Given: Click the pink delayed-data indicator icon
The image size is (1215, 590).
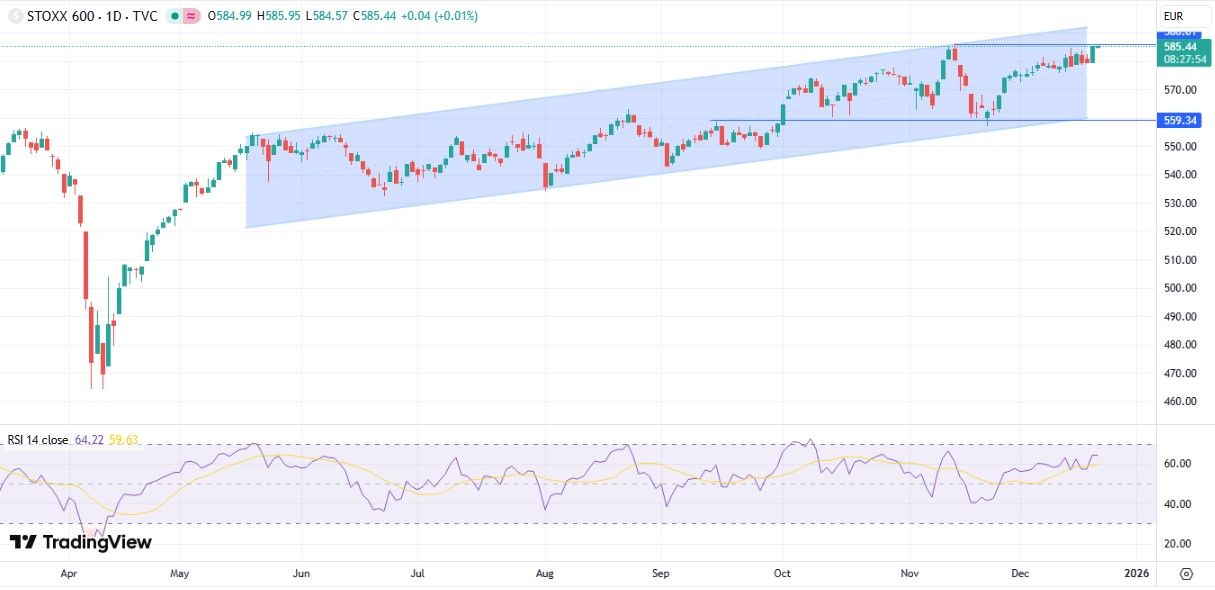Looking at the screenshot, I should tap(190, 16).
